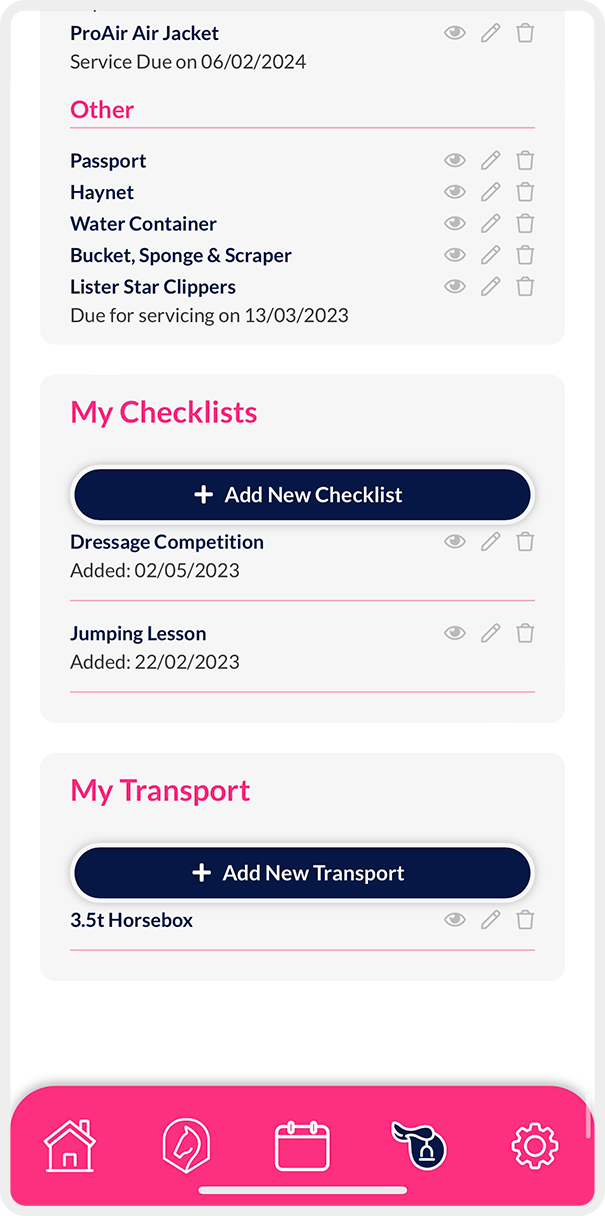Select the saddle tack tab icon
Viewport: 605px width, 1216px height.
pyautogui.click(x=418, y=1145)
